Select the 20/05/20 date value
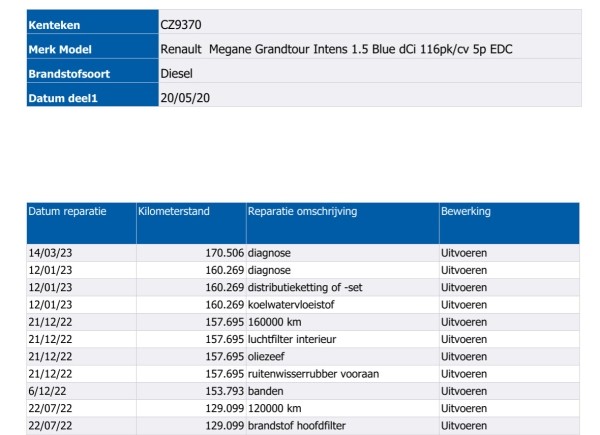600x435 pixels. click(185, 98)
